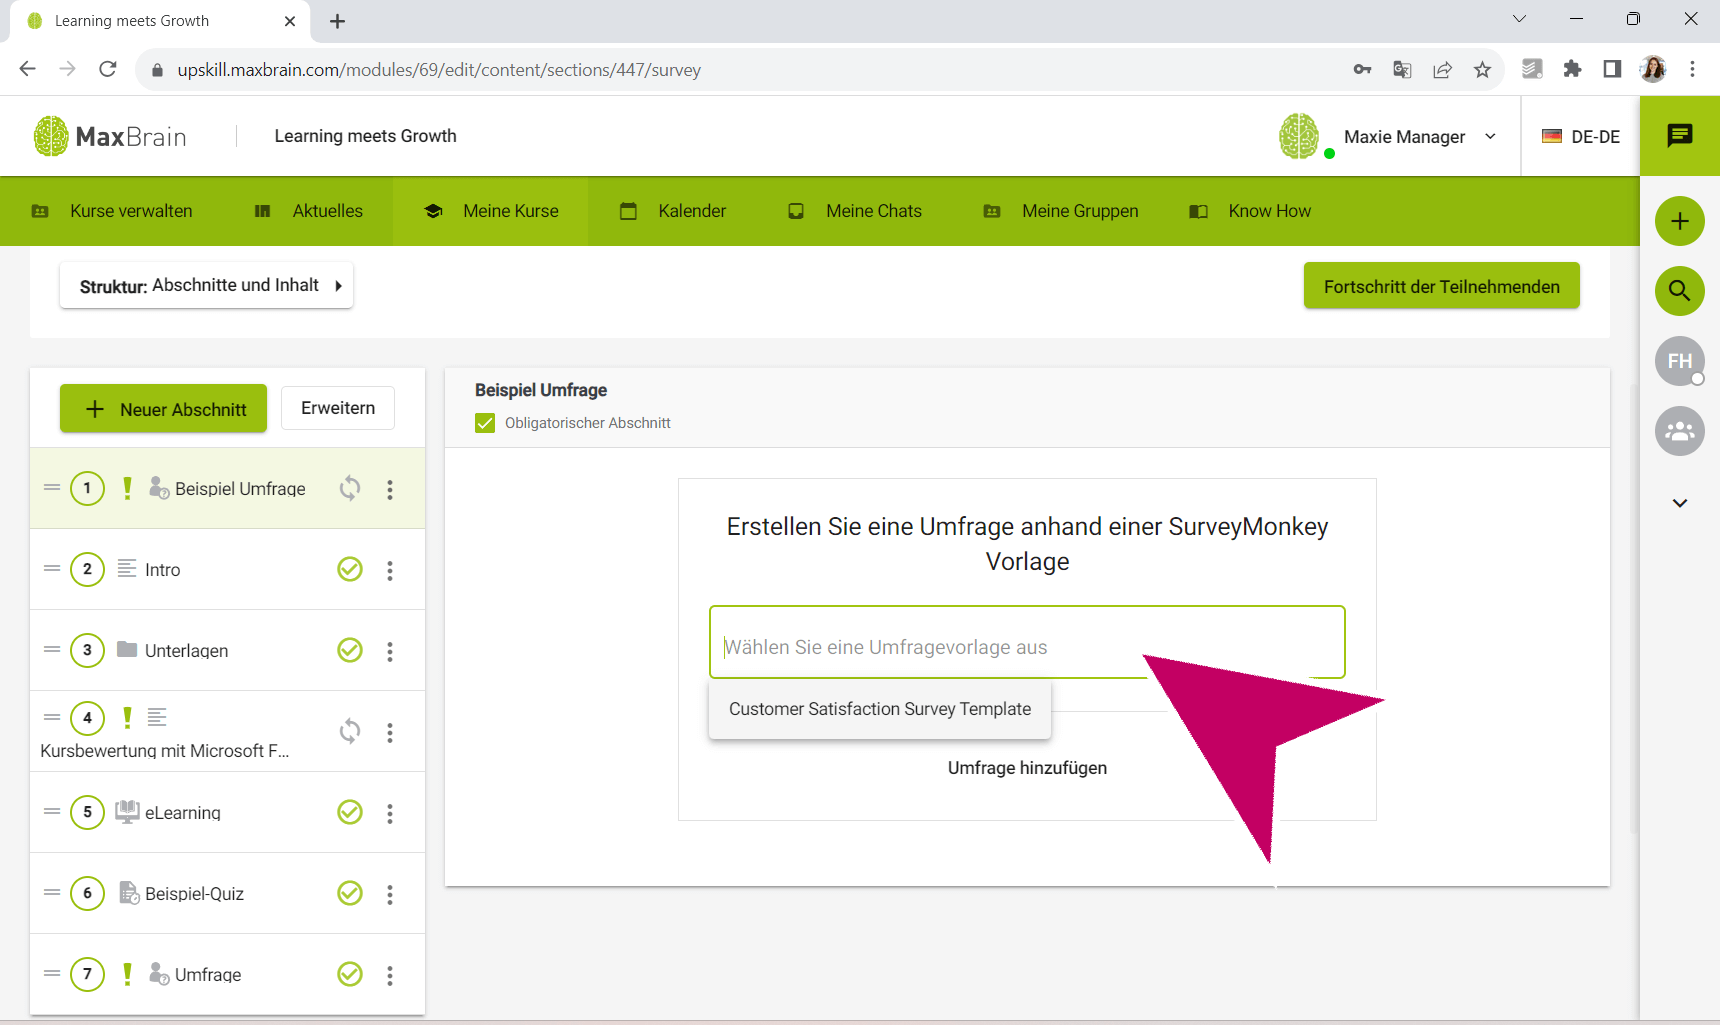Click Fortschritt der Teilnehmenden button
The height and width of the screenshot is (1025, 1730).
1441,286
